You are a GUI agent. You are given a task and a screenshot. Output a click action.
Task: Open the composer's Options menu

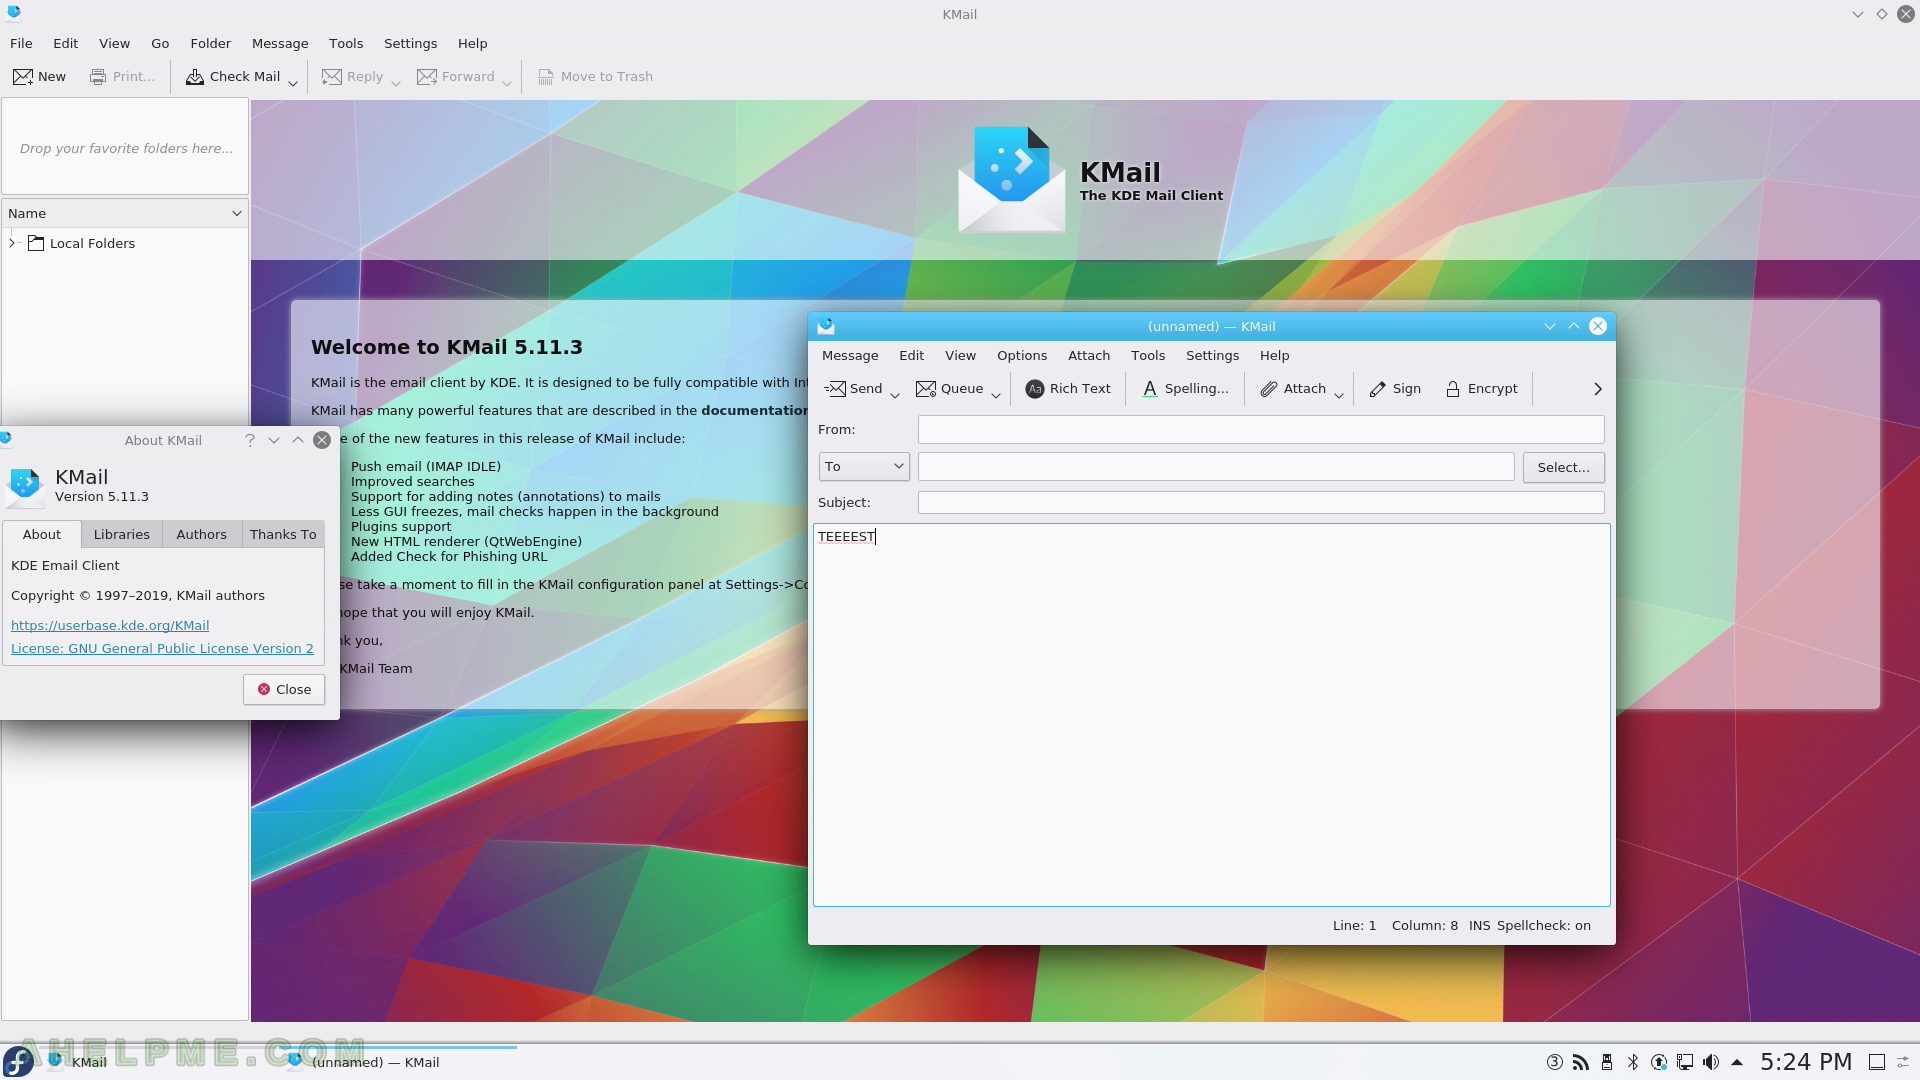1022,356
